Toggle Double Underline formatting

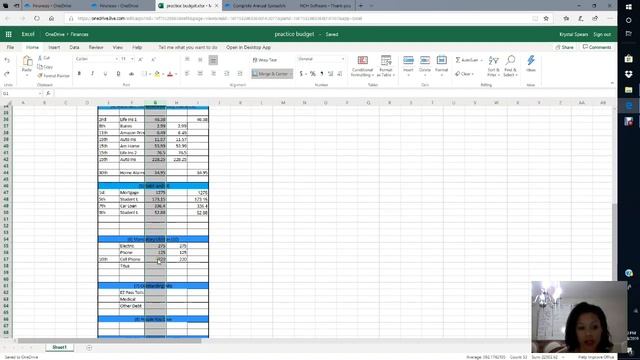(118, 74)
